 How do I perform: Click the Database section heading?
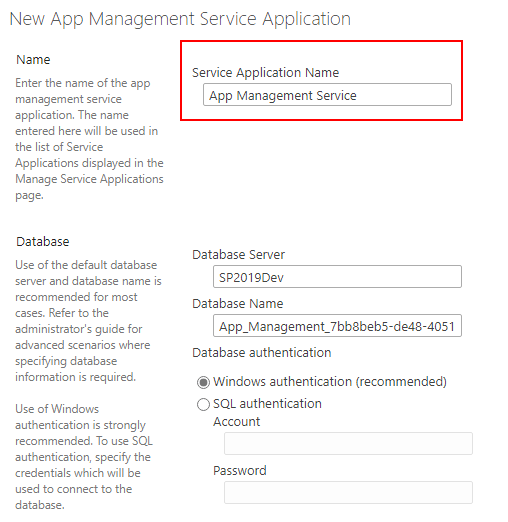click(x=43, y=242)
